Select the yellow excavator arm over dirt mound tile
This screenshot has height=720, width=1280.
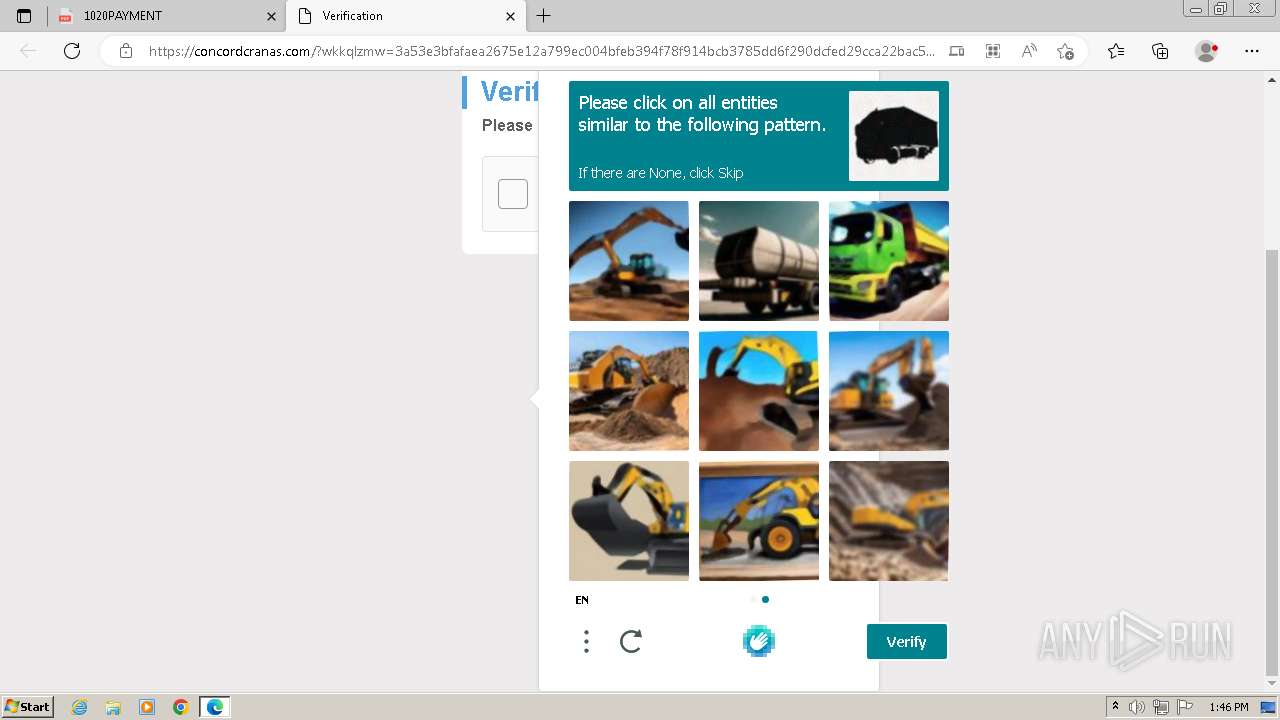(x=759, y=391)
